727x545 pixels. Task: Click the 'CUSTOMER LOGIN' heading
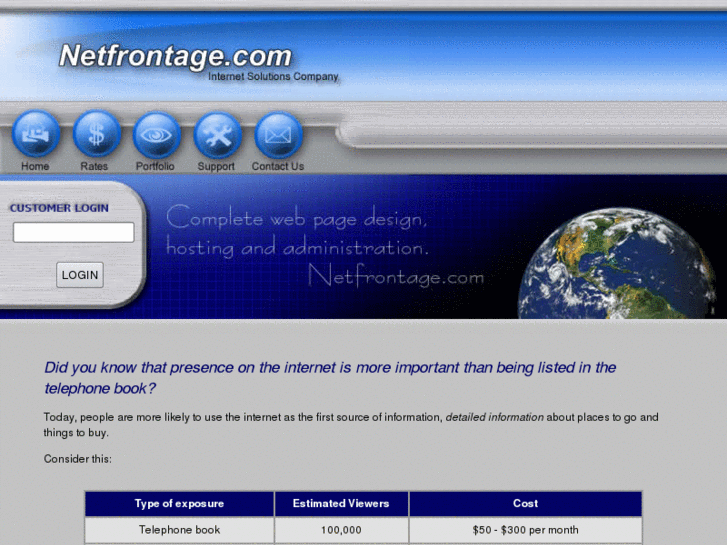pyautogui.click(x=59, y=208)
